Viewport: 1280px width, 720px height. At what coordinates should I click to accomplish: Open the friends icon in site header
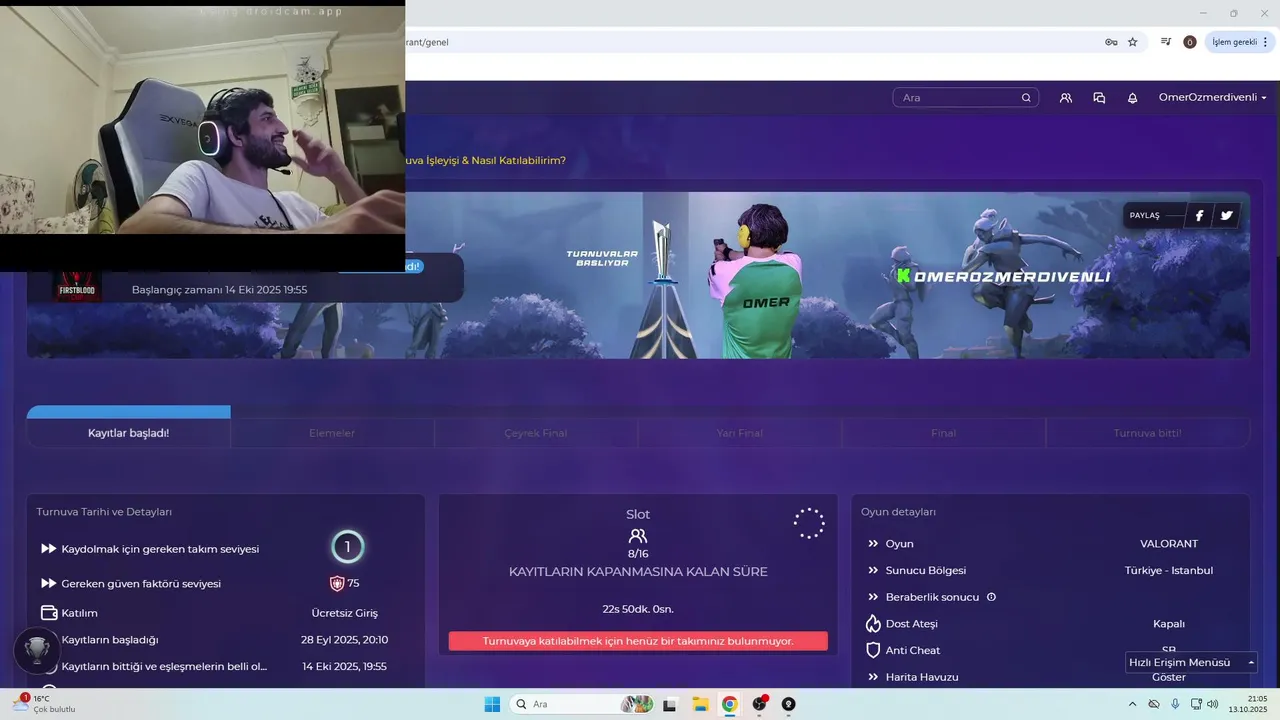pyautogui.click(x=1066, y=98)
